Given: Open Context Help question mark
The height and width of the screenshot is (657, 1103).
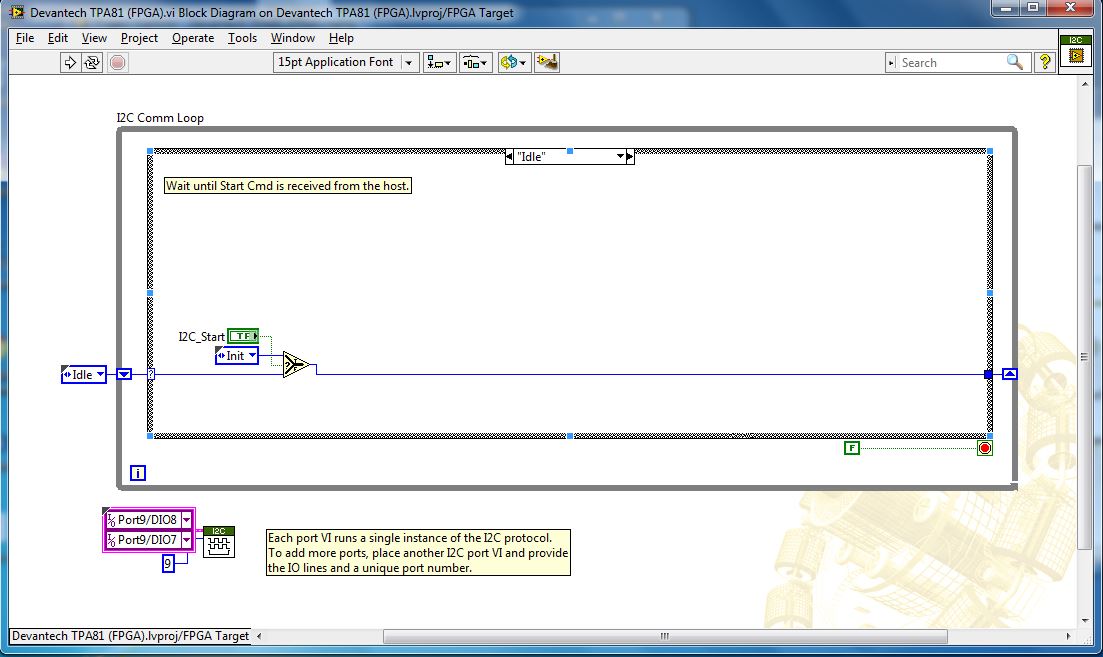Looking at the screenshot, I should click(1045, 62).
